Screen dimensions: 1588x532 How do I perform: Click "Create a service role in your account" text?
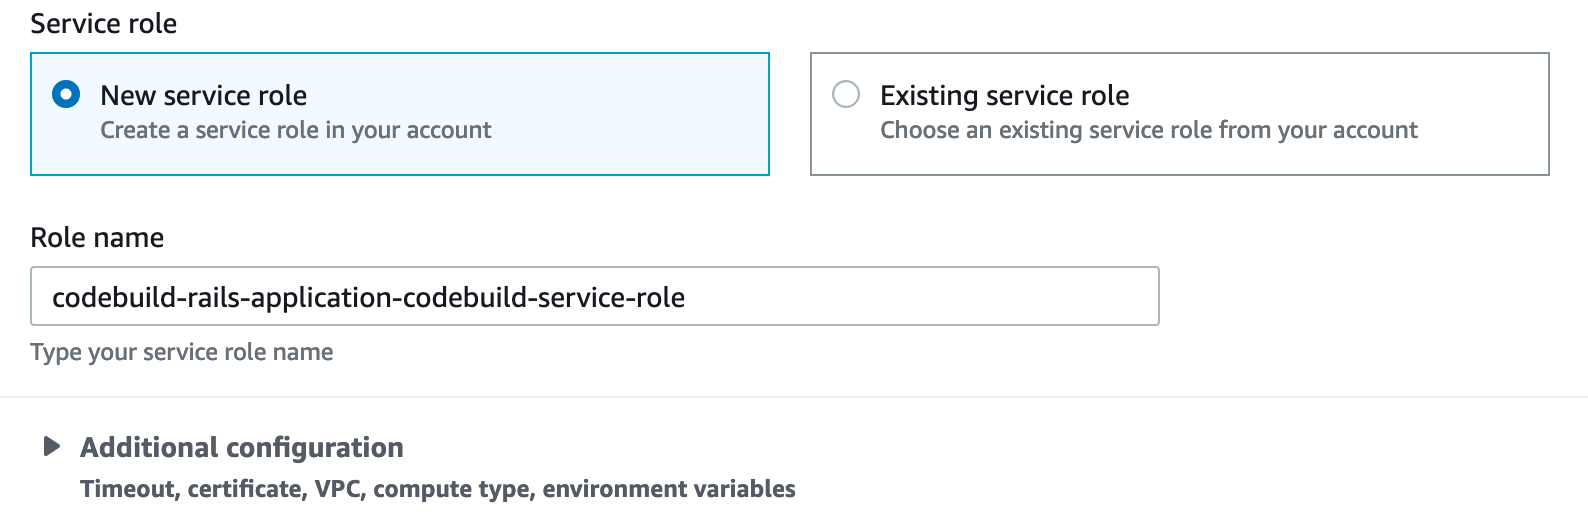[296, 131]
